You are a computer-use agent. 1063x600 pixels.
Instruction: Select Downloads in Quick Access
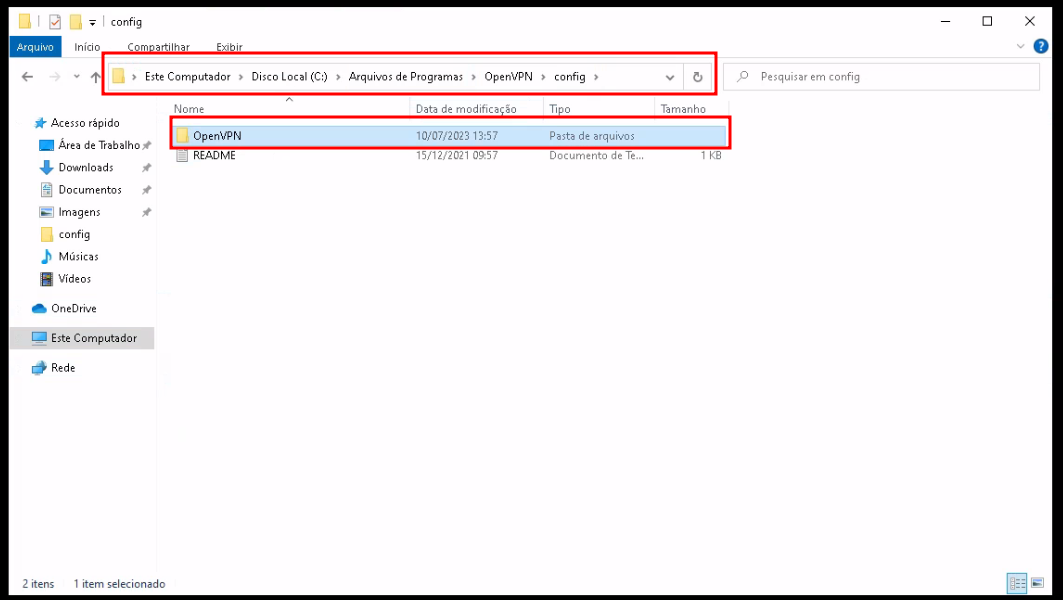click(x=85, y=168)
